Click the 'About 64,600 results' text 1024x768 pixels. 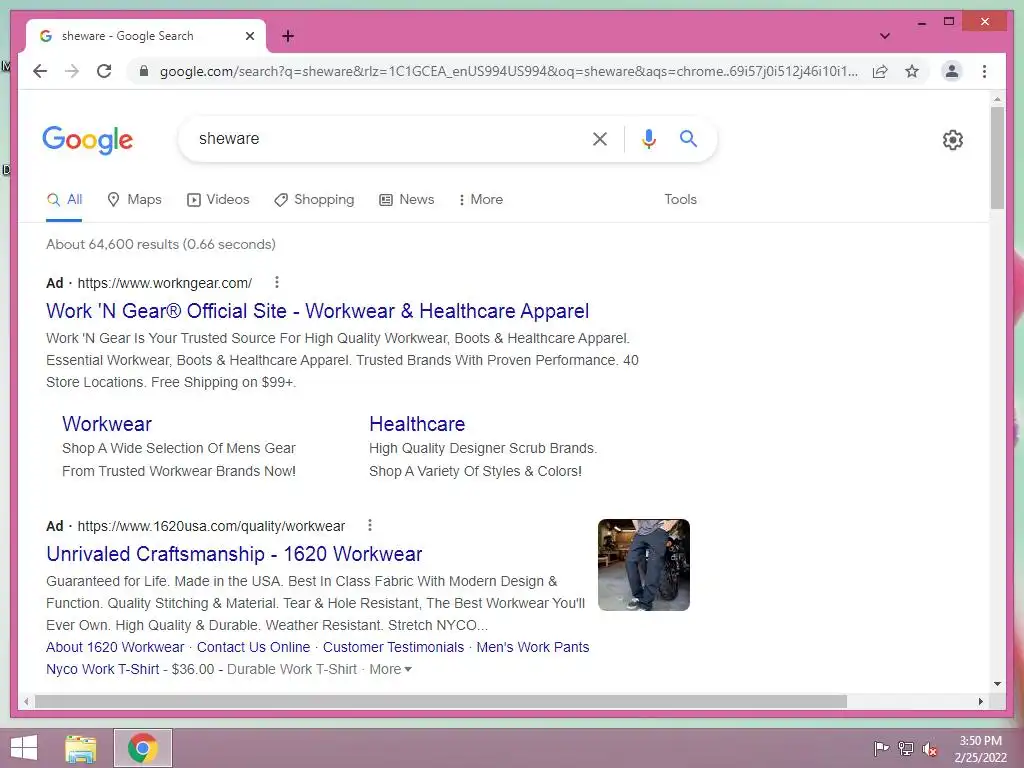161,244
